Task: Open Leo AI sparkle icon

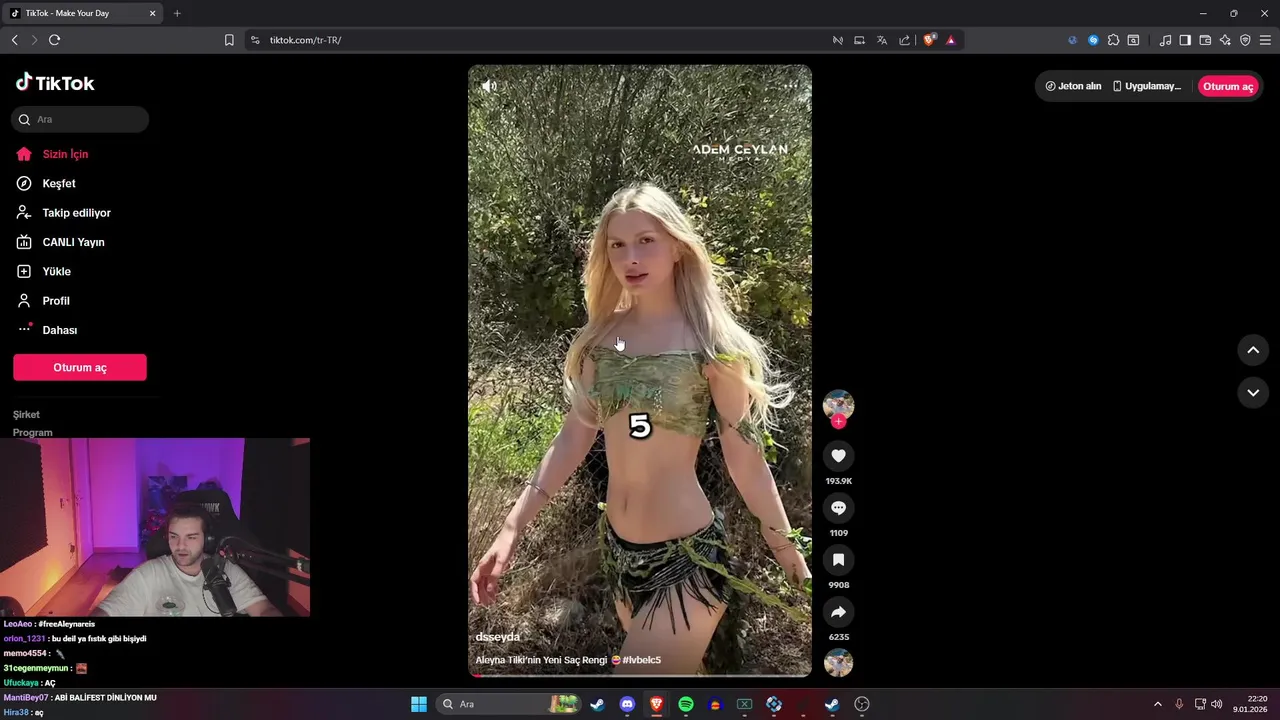Action: tap(1225, 40)
